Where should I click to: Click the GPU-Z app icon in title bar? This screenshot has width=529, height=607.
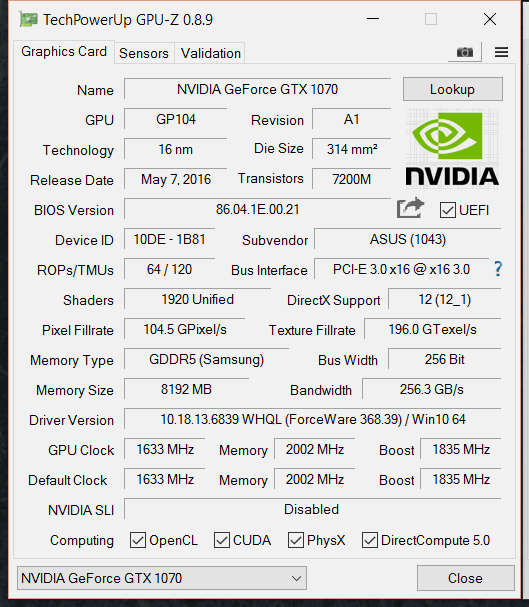pos(28,19)
